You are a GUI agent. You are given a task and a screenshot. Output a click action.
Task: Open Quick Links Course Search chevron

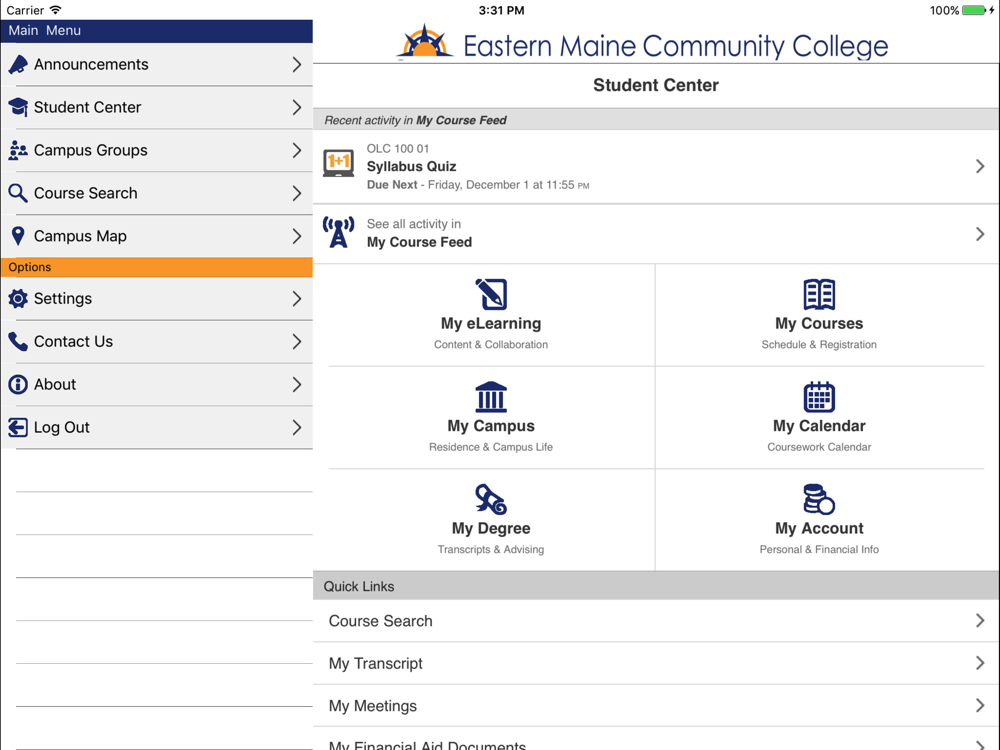pos(980,621)
